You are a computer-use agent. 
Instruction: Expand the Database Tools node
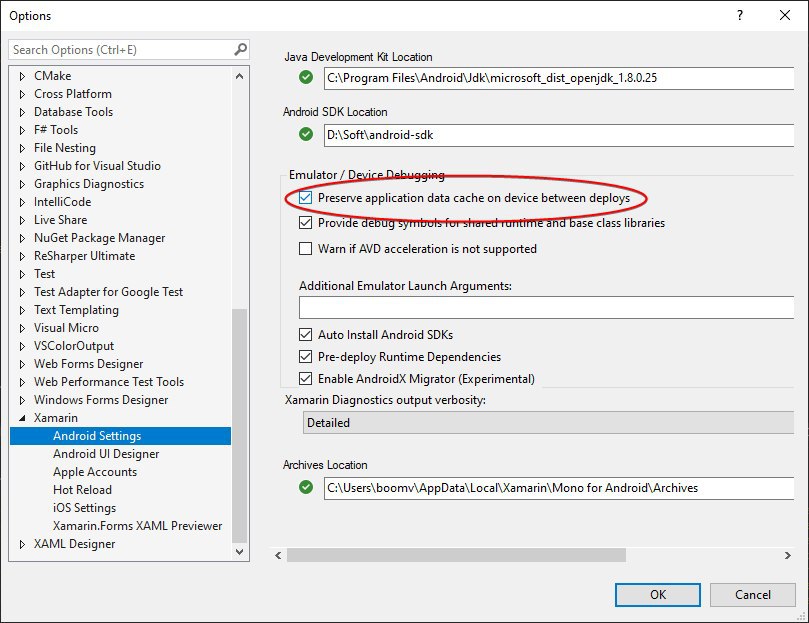coord(22,112)
